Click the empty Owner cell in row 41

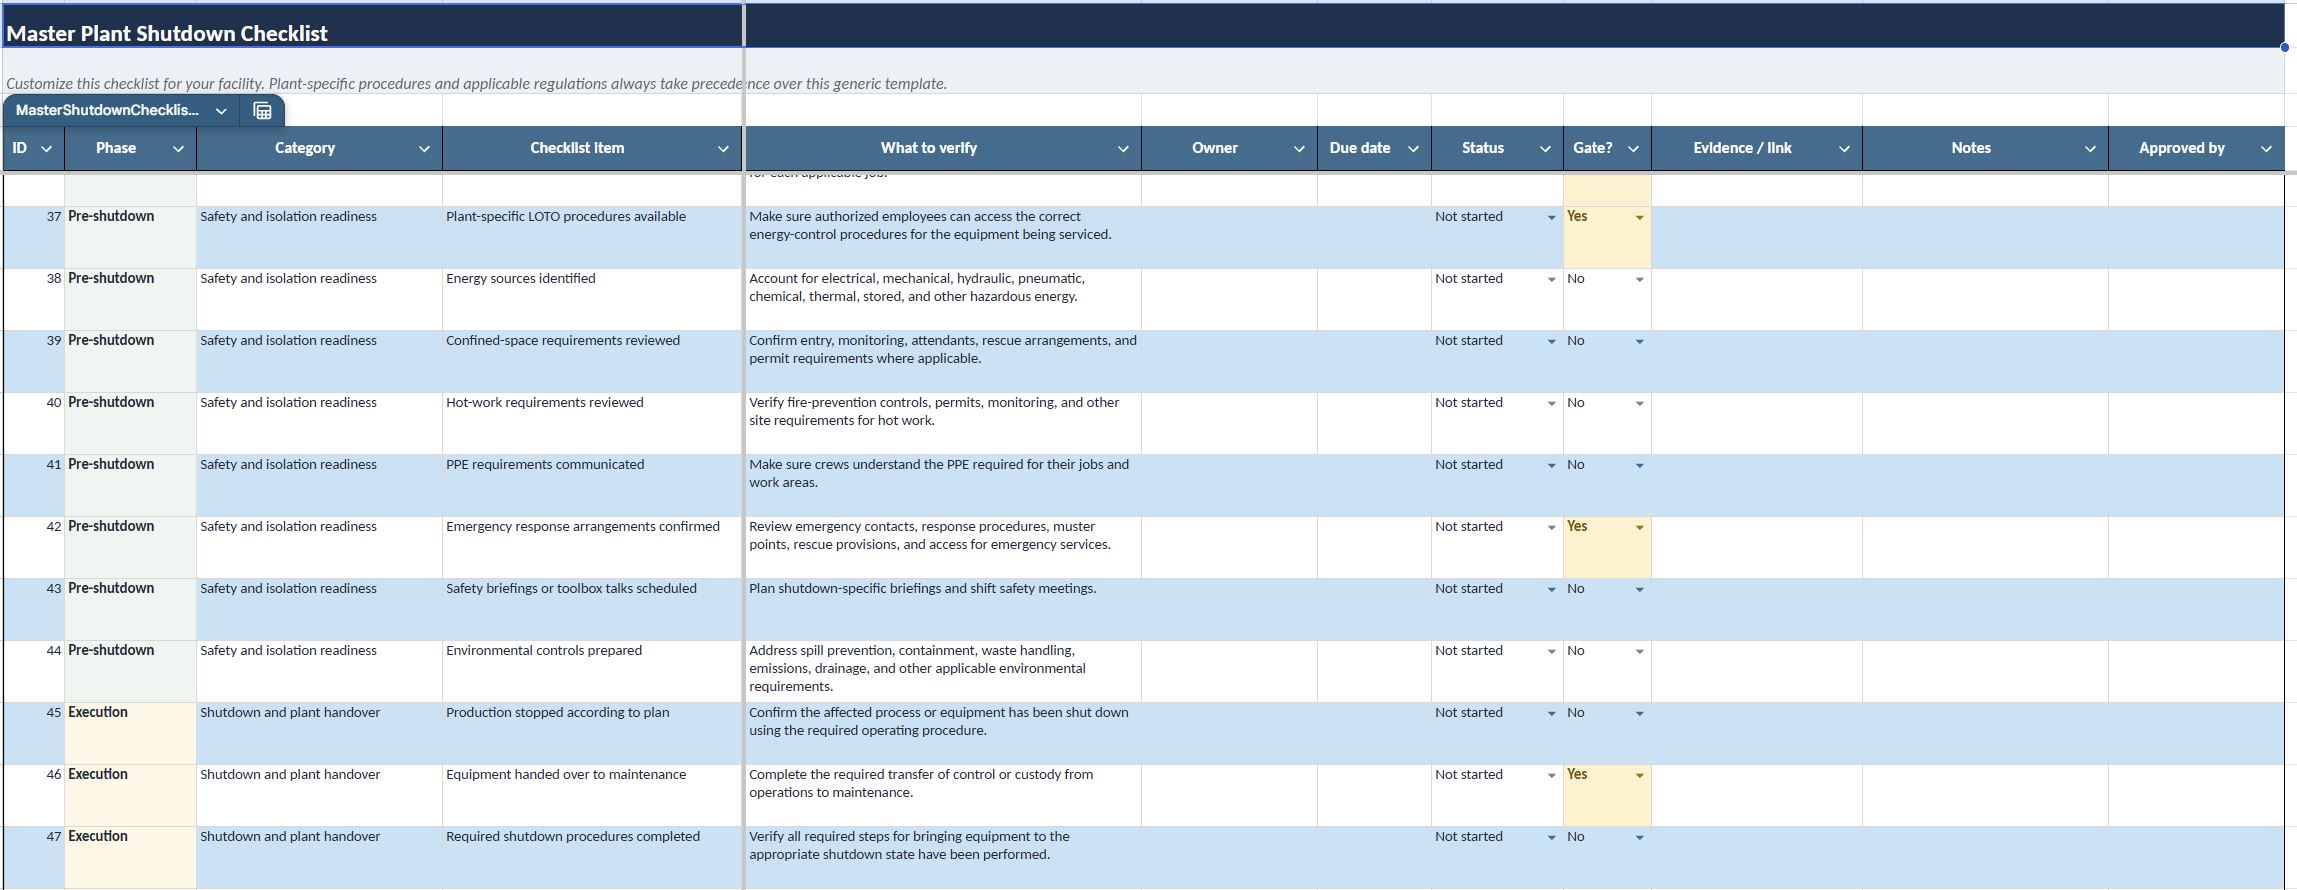1229,486
